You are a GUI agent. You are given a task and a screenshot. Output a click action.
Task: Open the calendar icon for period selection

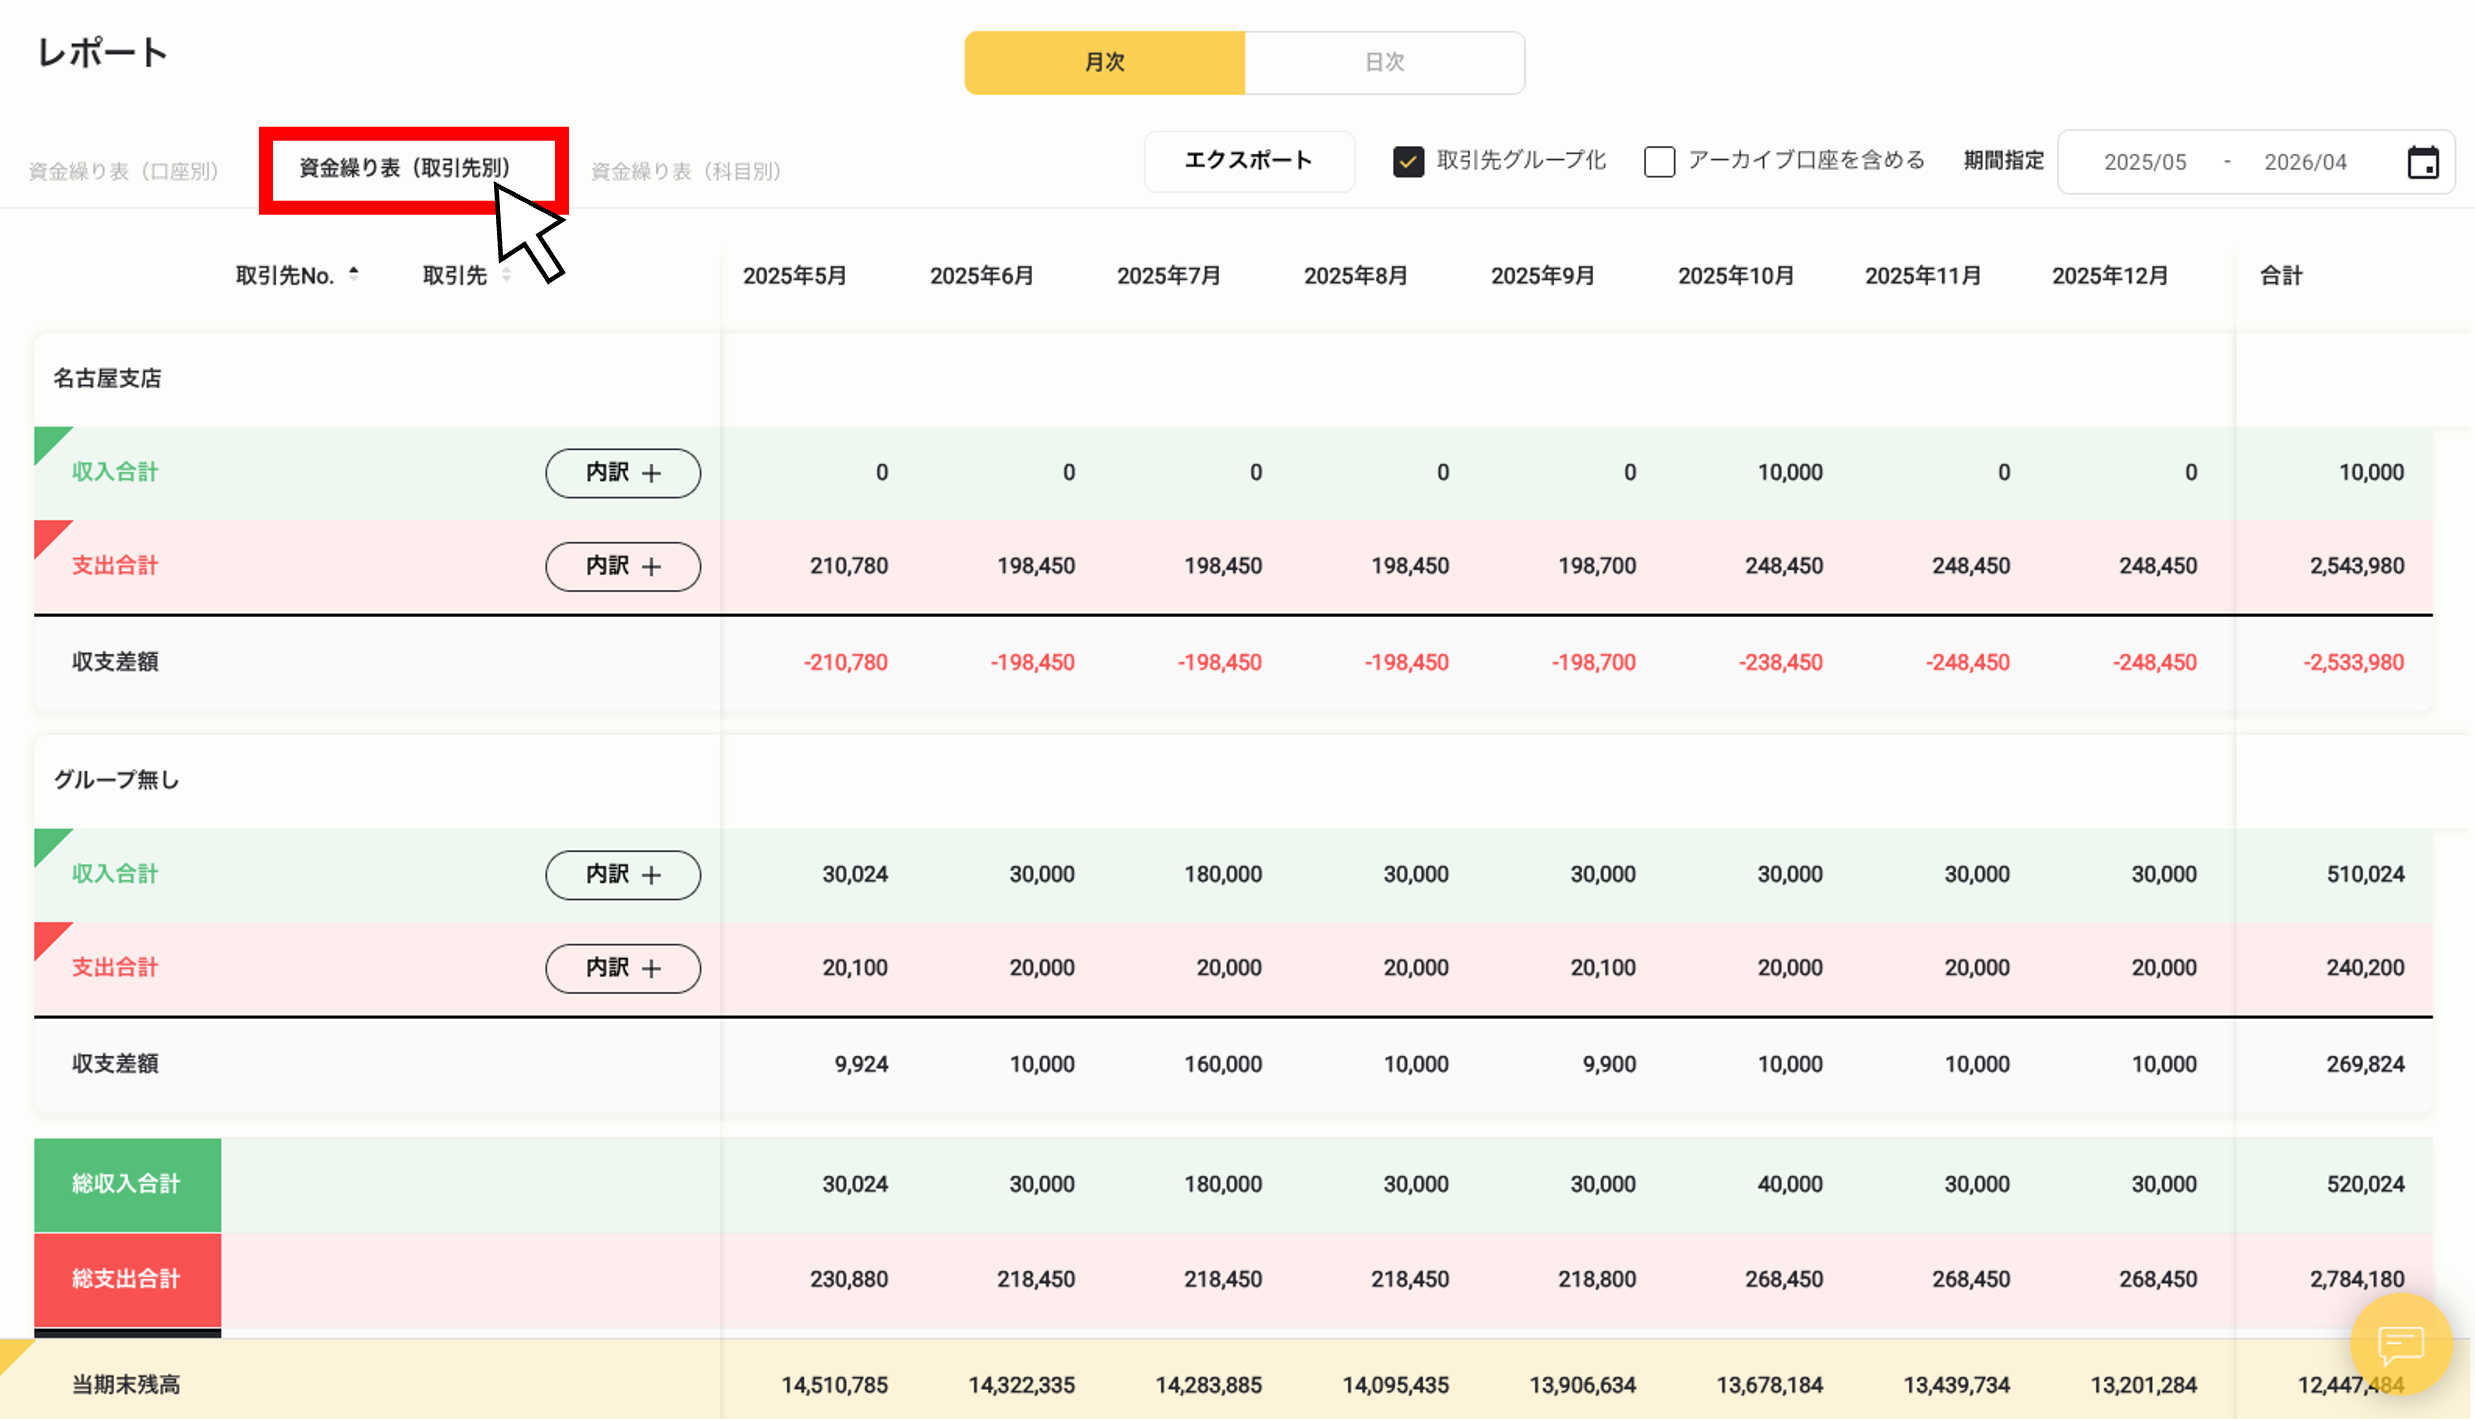2423,161
